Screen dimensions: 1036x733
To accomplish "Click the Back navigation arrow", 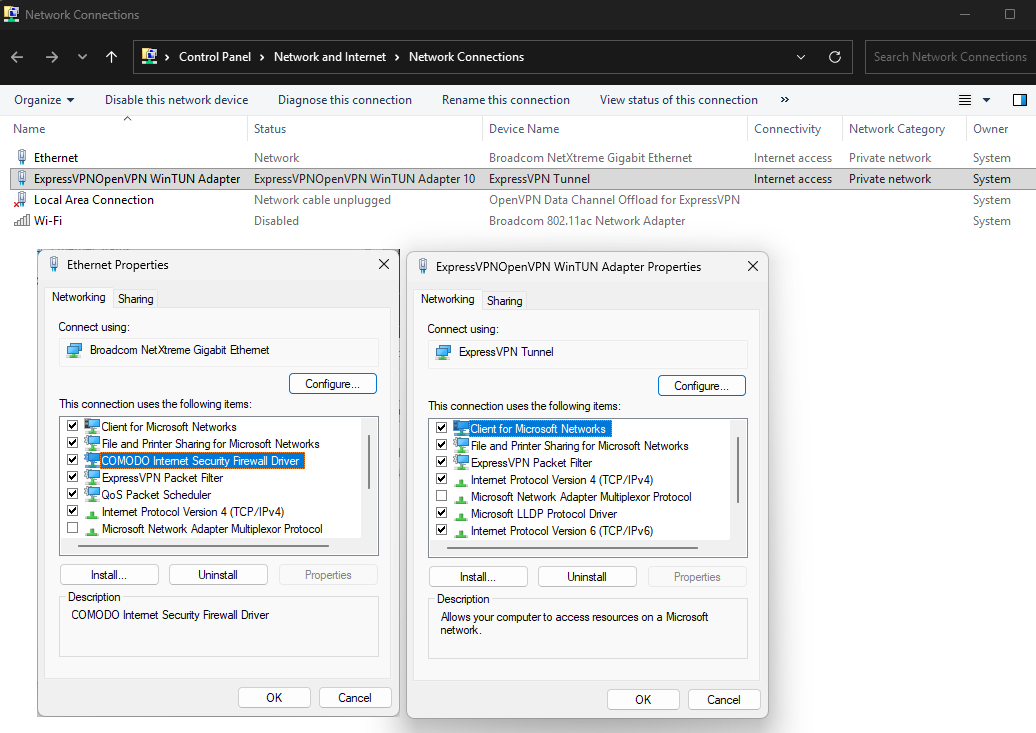I will pos(17,57).
